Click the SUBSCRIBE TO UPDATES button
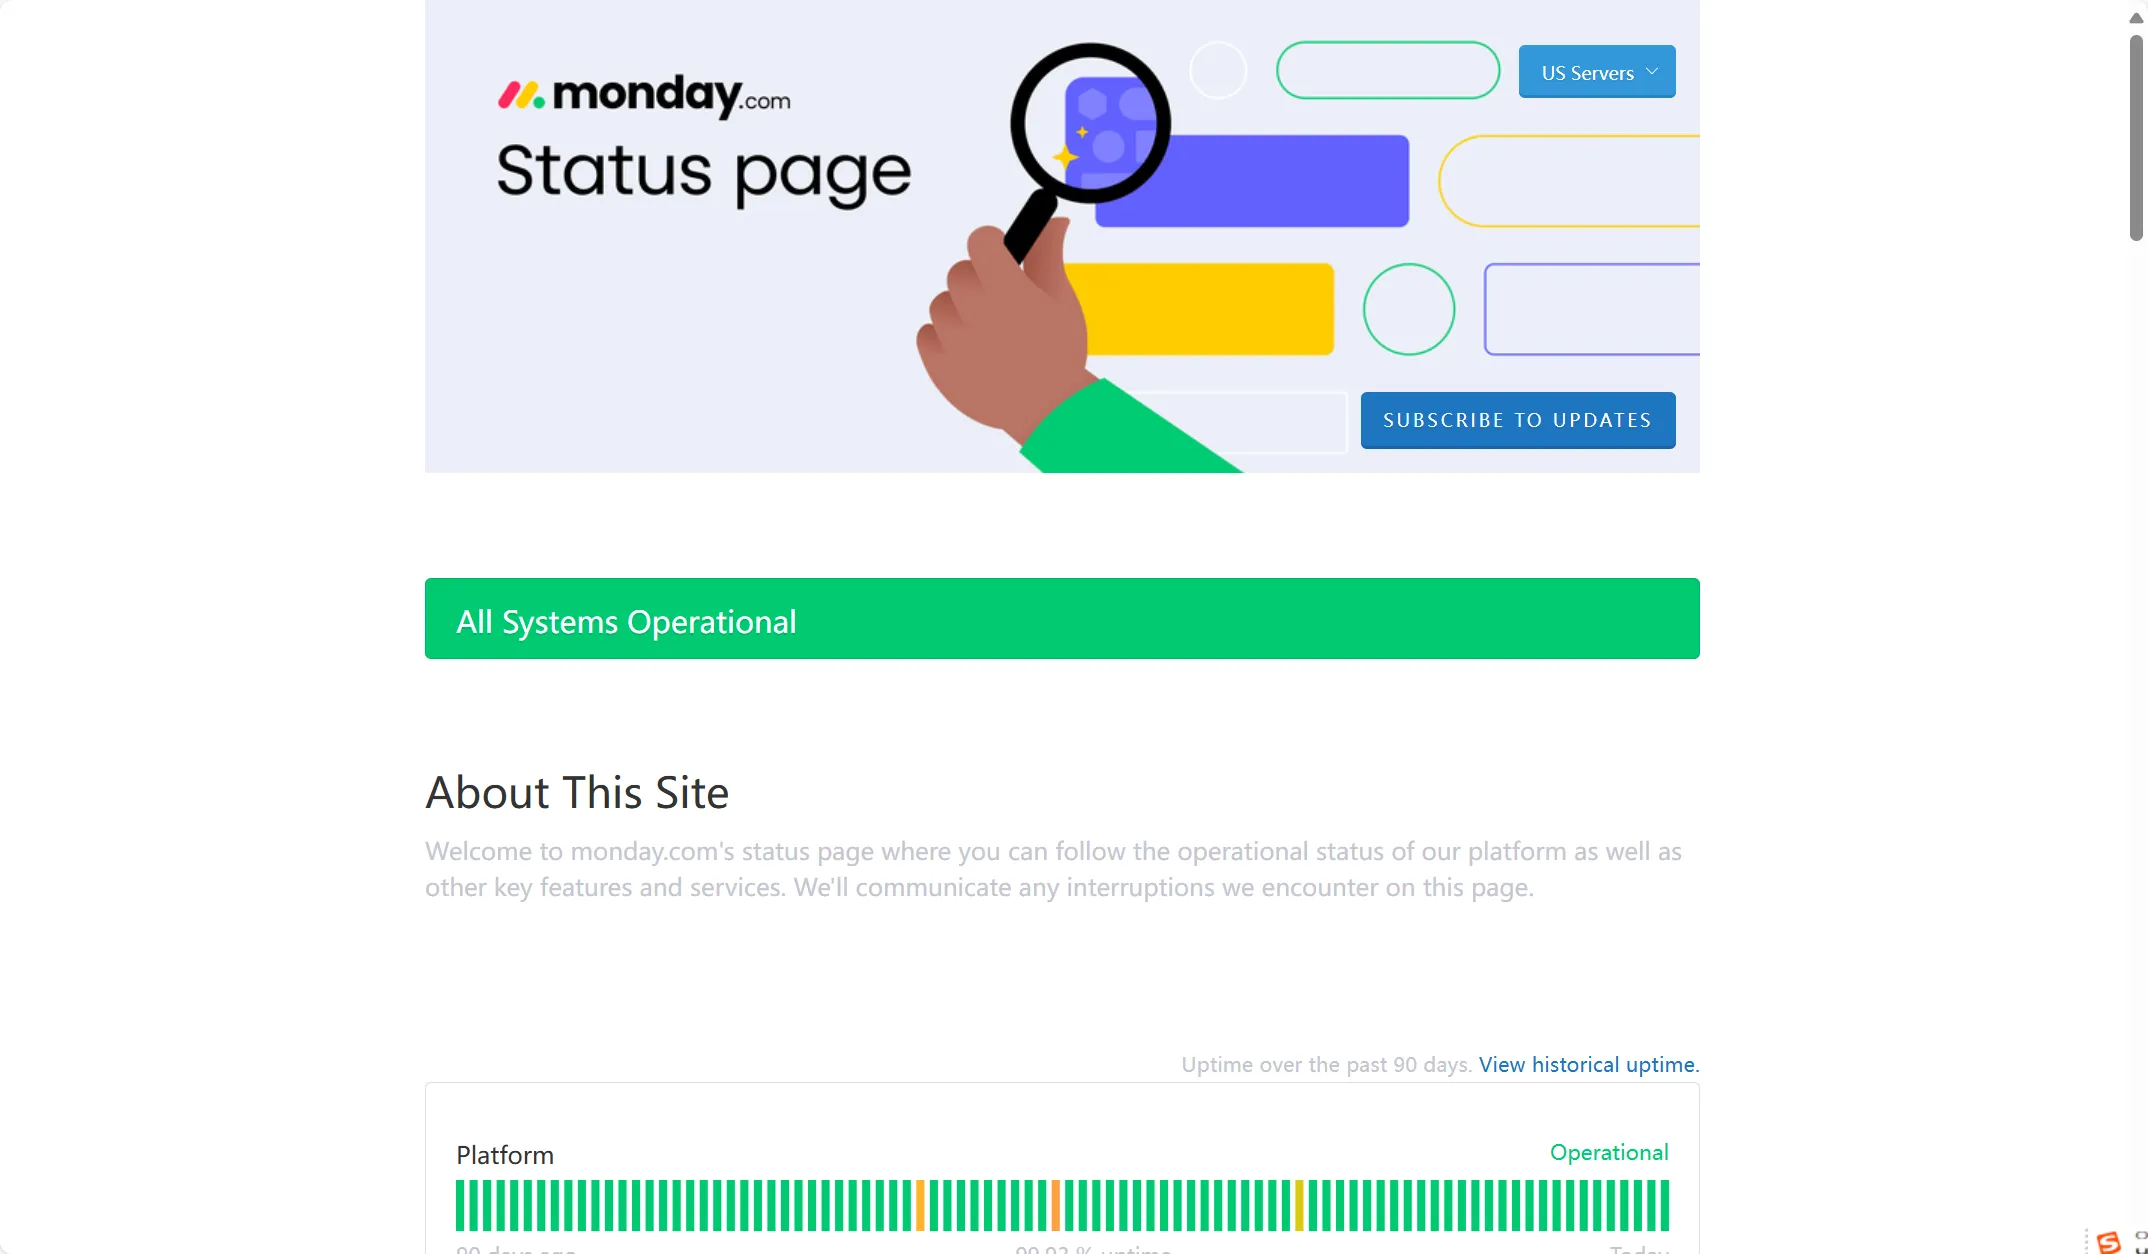 [1517, 418]
